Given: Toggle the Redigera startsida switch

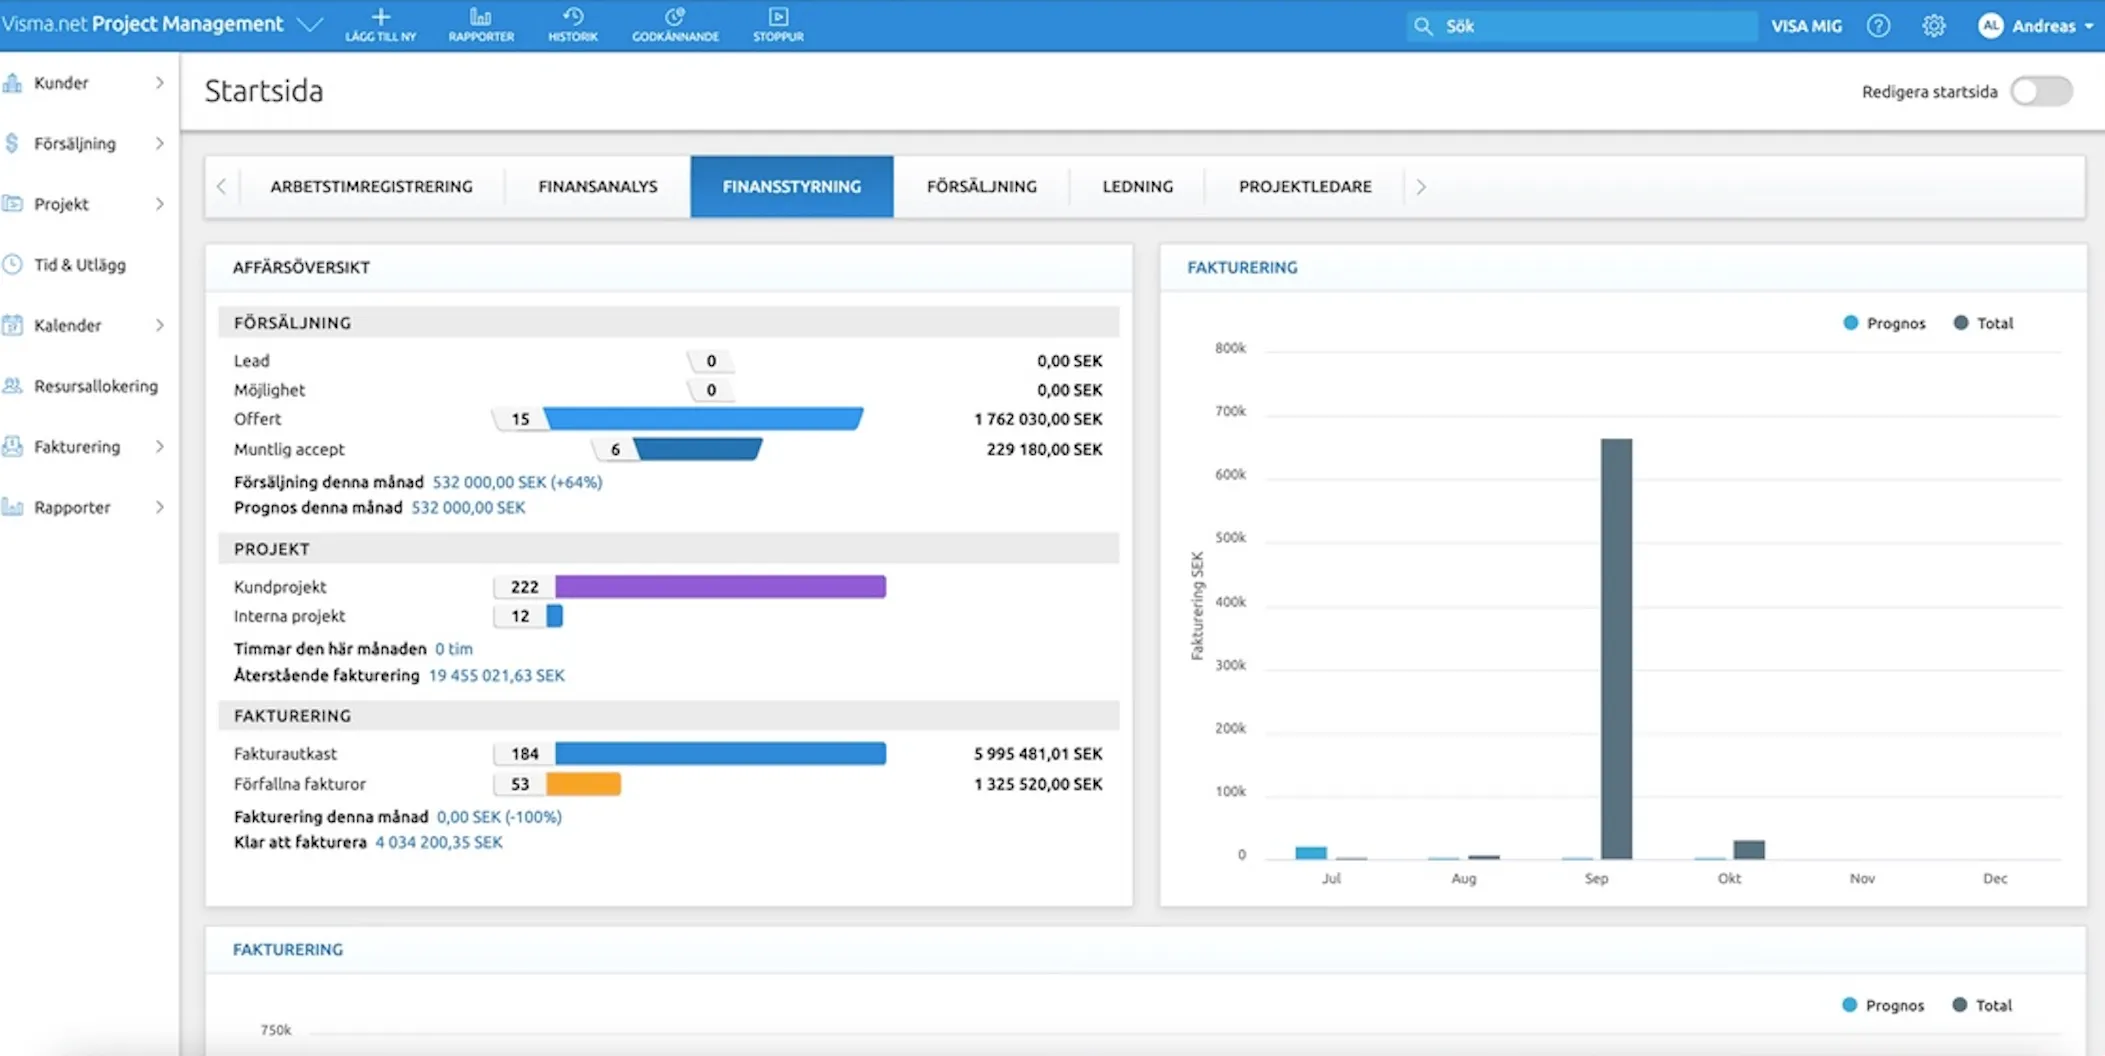Looking at the screenshot, I should tap(2042, 91).
